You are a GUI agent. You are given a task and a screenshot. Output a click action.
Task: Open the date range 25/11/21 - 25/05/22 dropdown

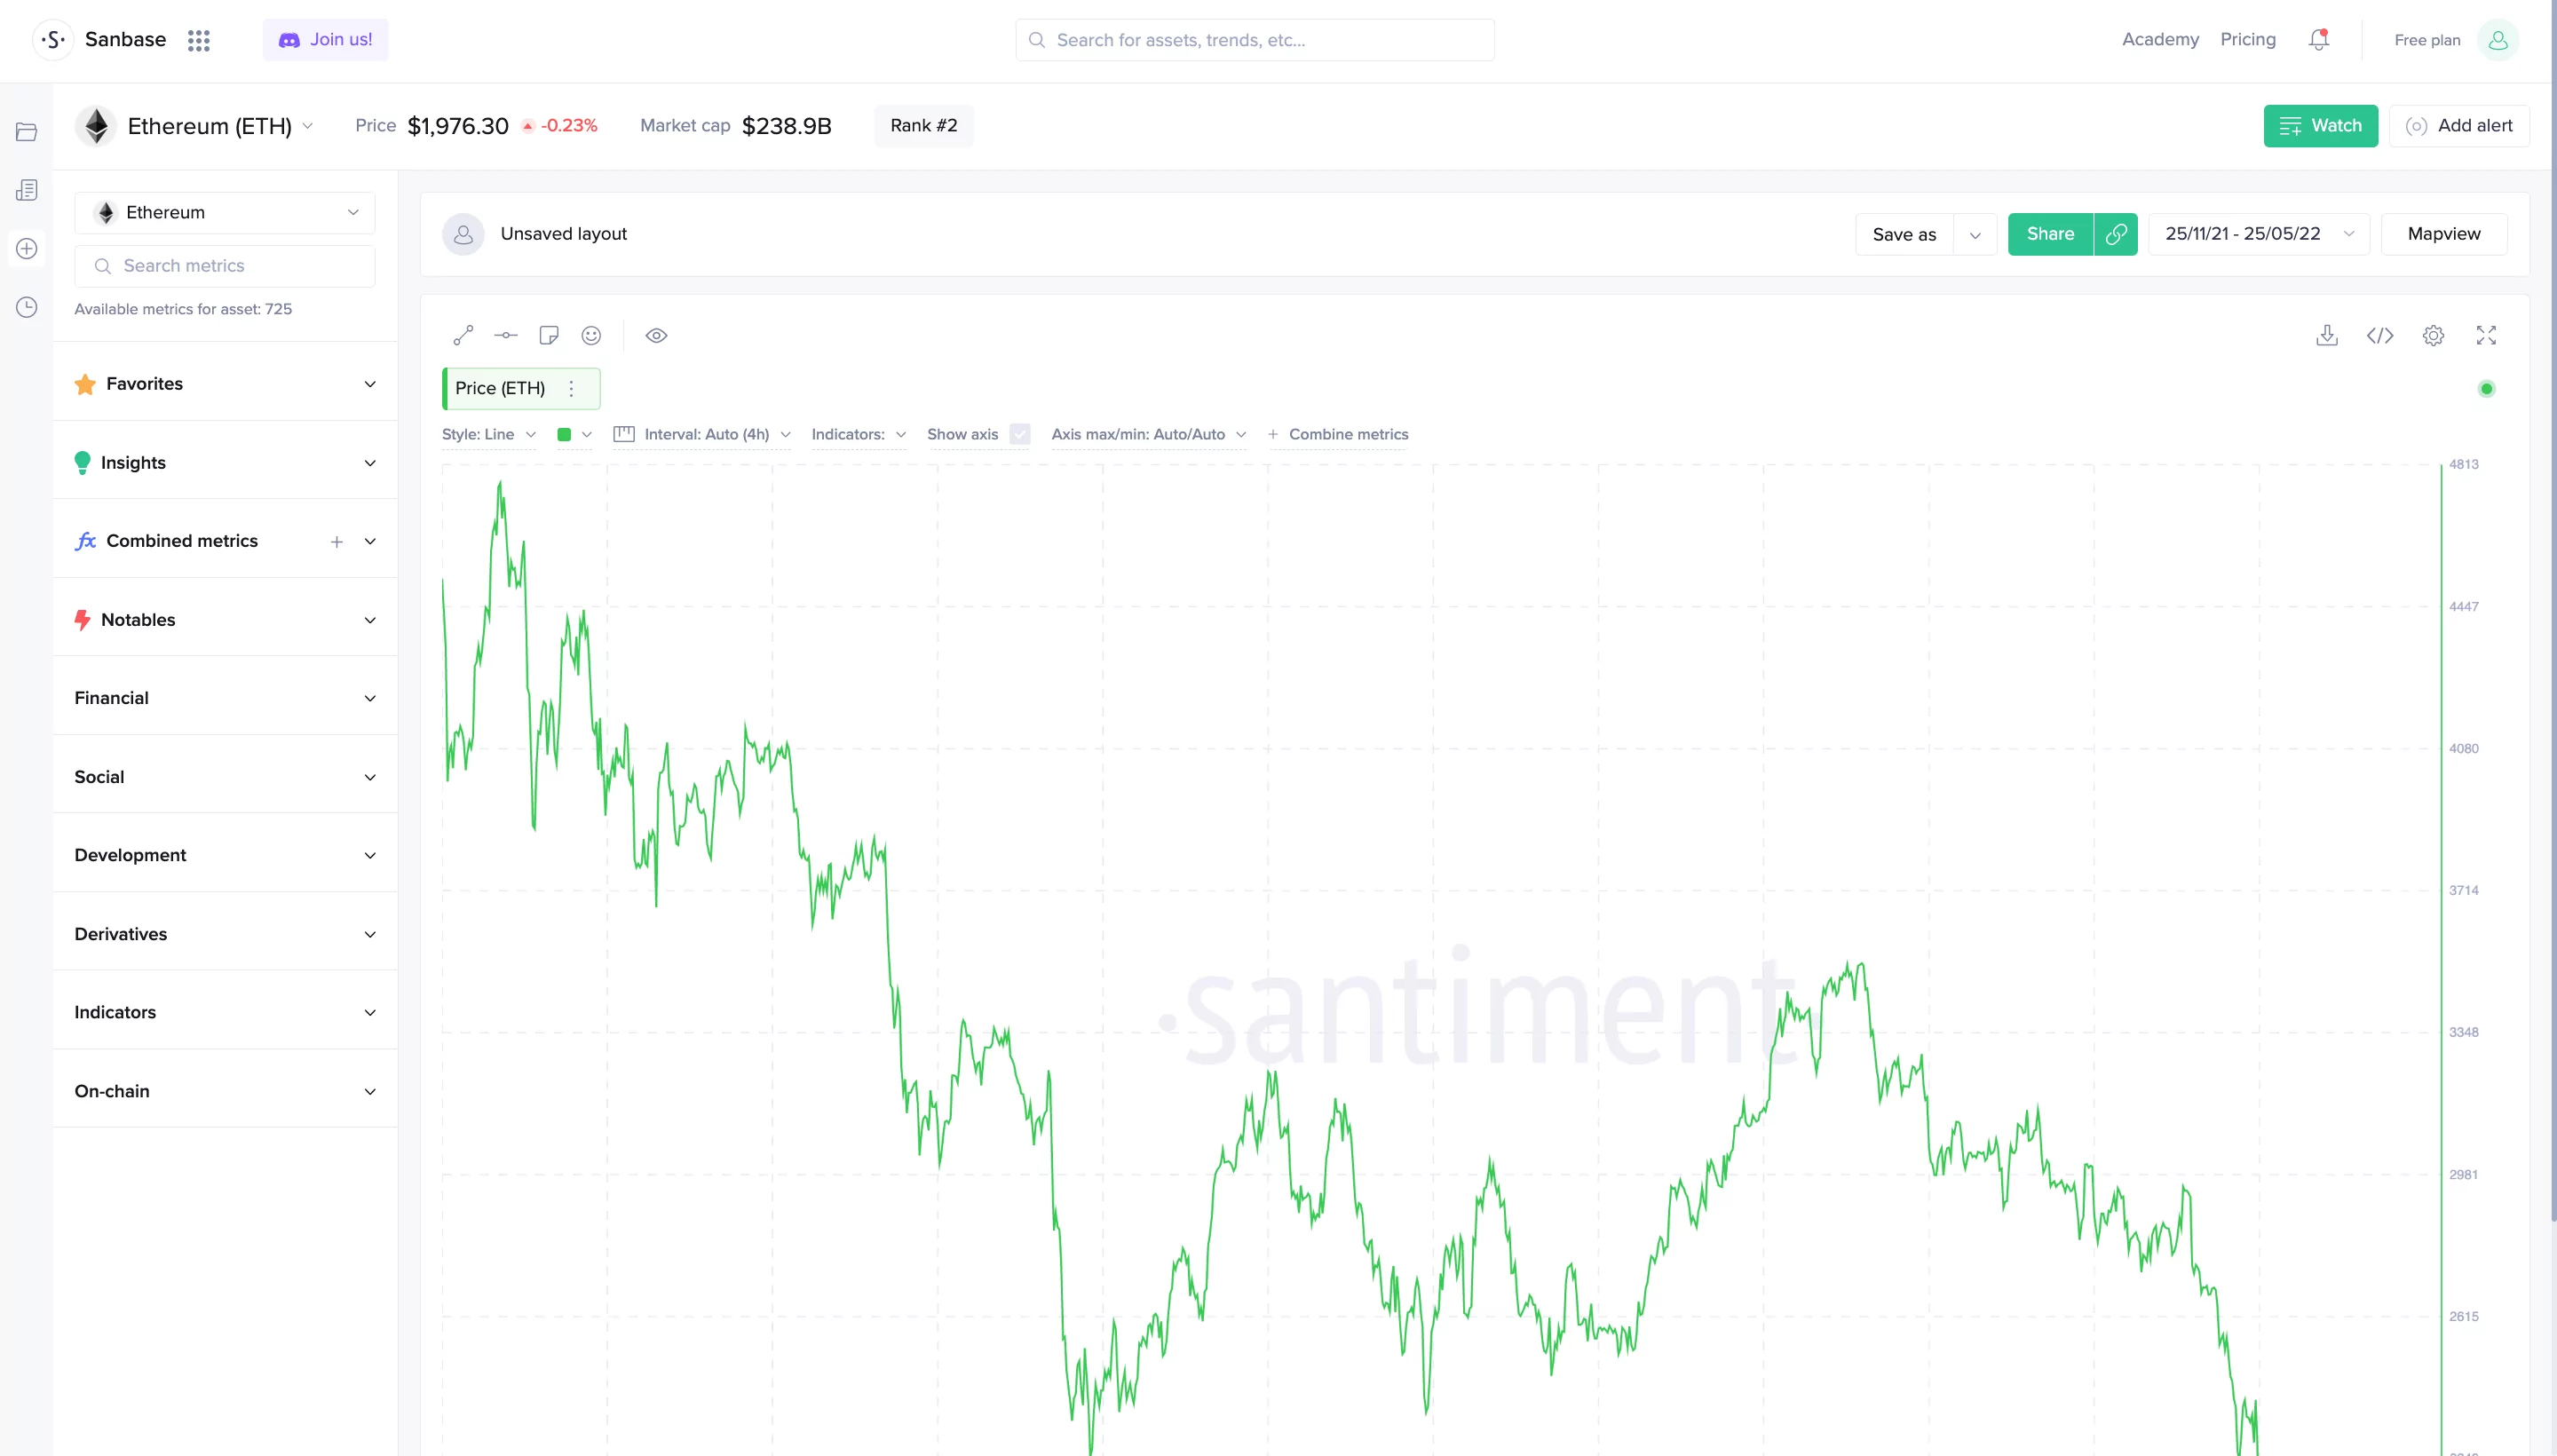tap(2259, 234)
